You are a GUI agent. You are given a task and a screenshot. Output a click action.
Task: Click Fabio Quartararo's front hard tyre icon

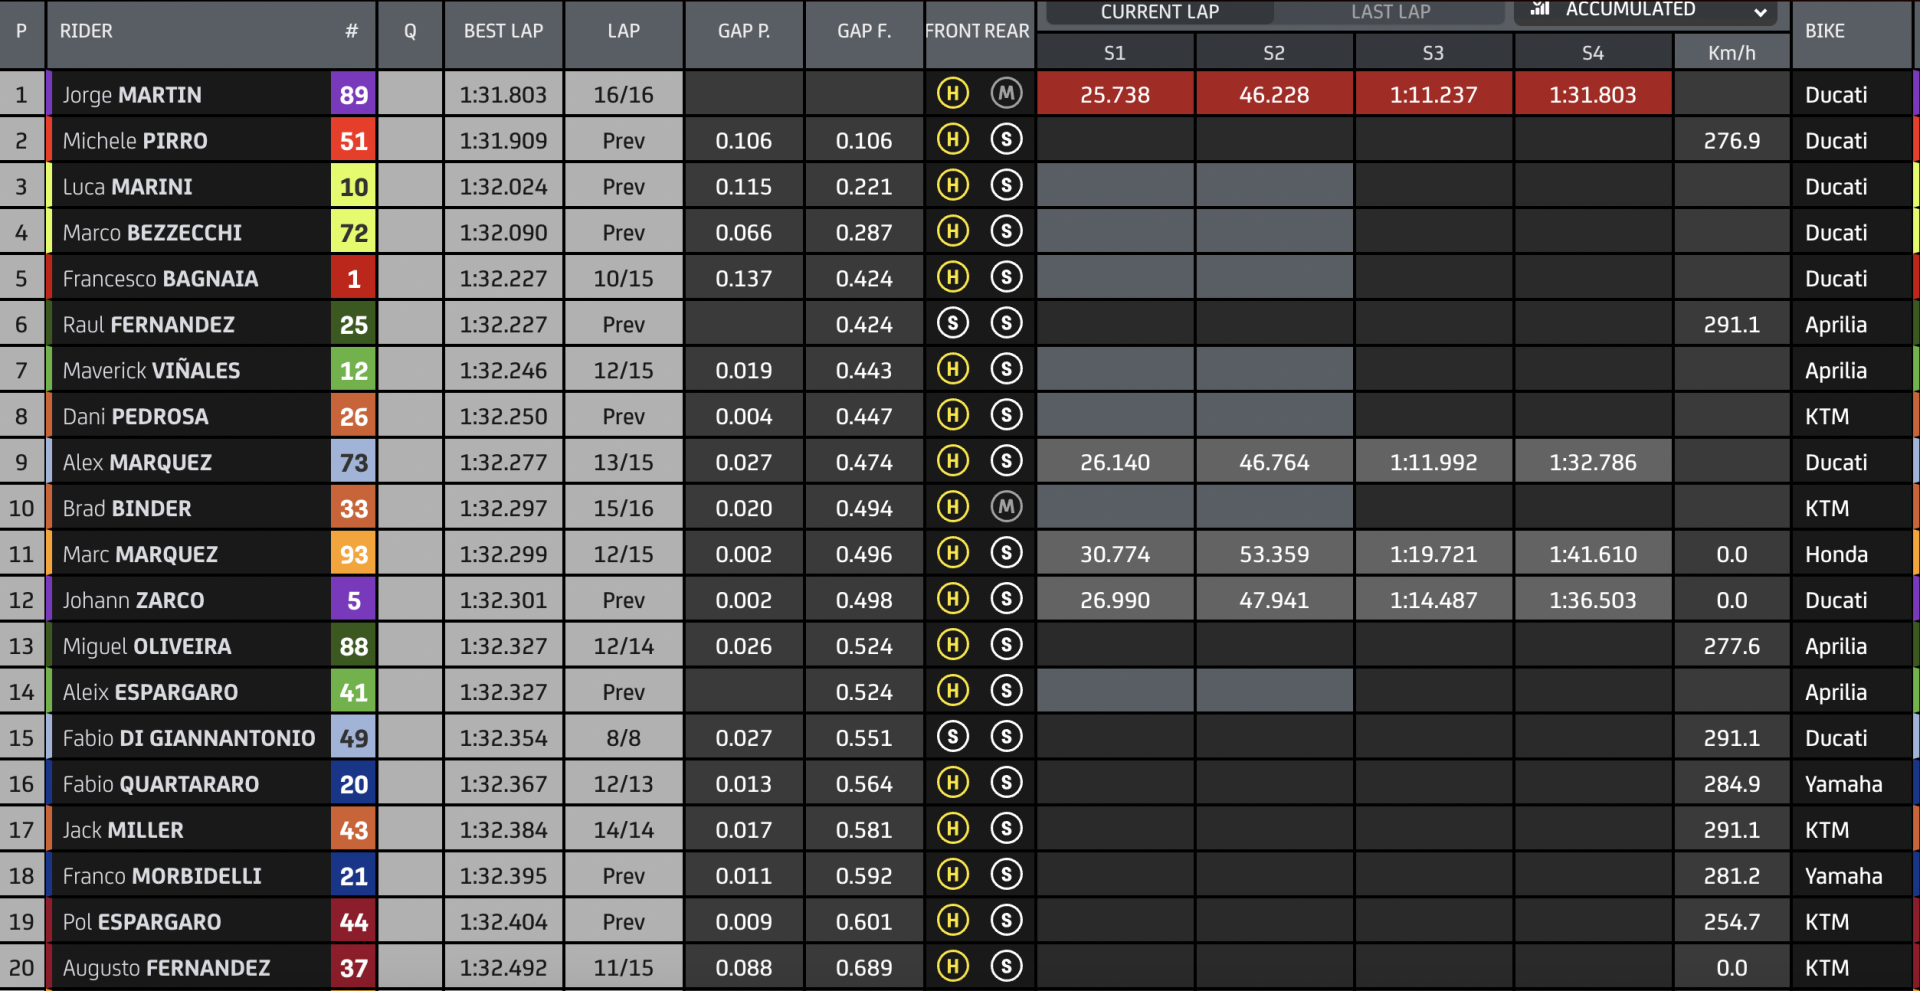[x=952, y=784]
